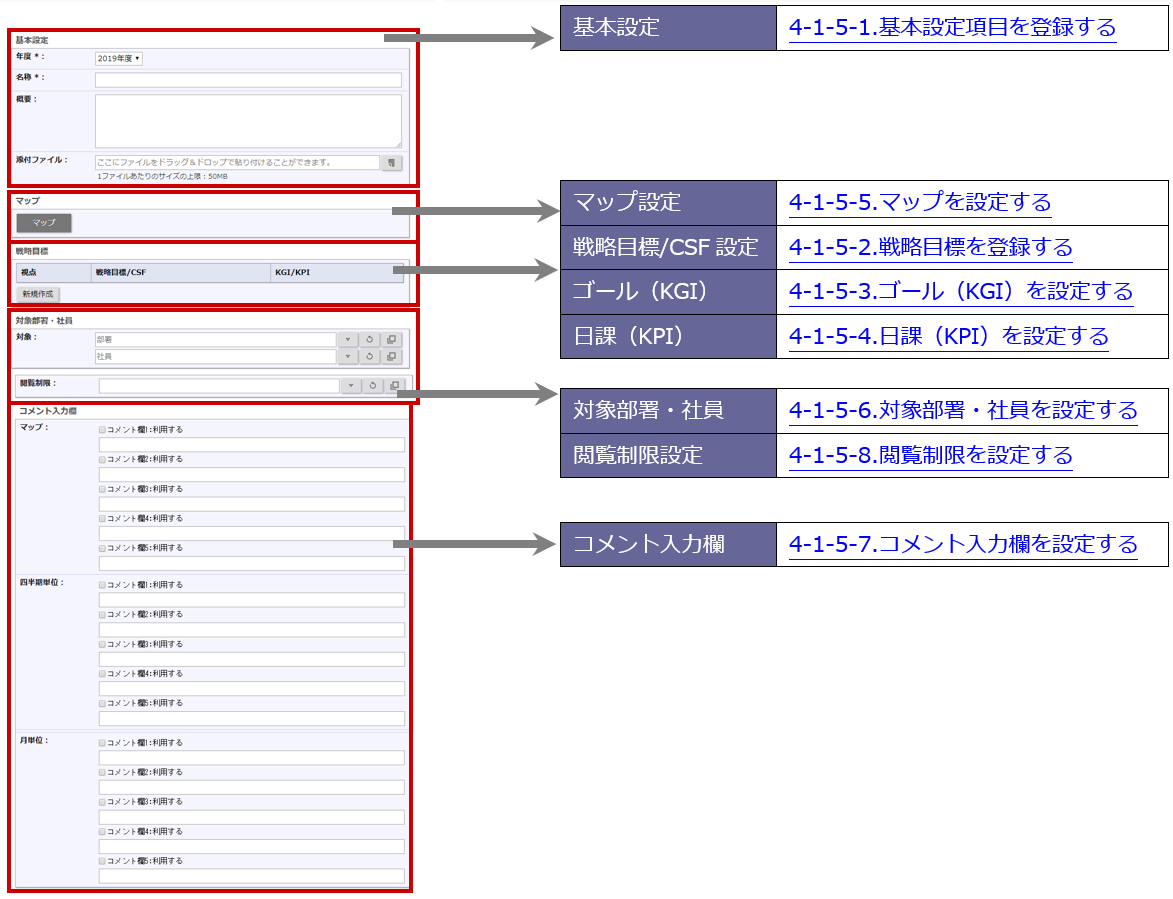Enable マップ コメント欄5 checkbox

(x=102, y=548)
